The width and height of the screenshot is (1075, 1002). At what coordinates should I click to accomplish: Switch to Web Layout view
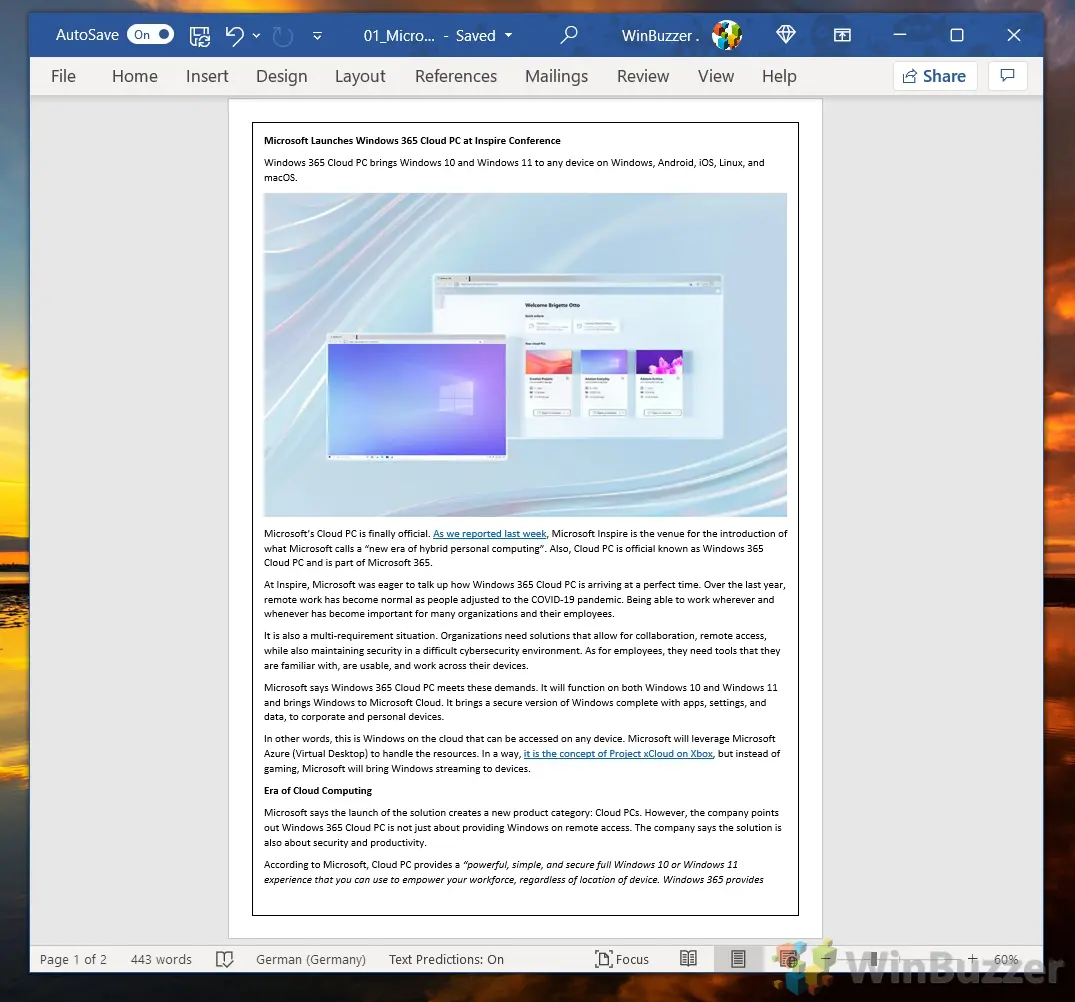[786, 959]
